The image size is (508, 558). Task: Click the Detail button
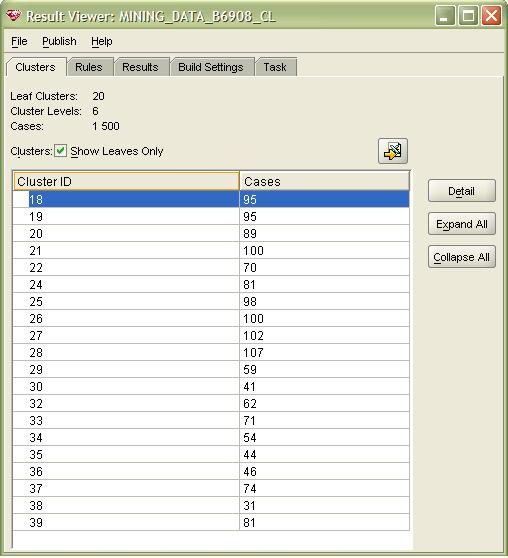(x=462, y=191)
